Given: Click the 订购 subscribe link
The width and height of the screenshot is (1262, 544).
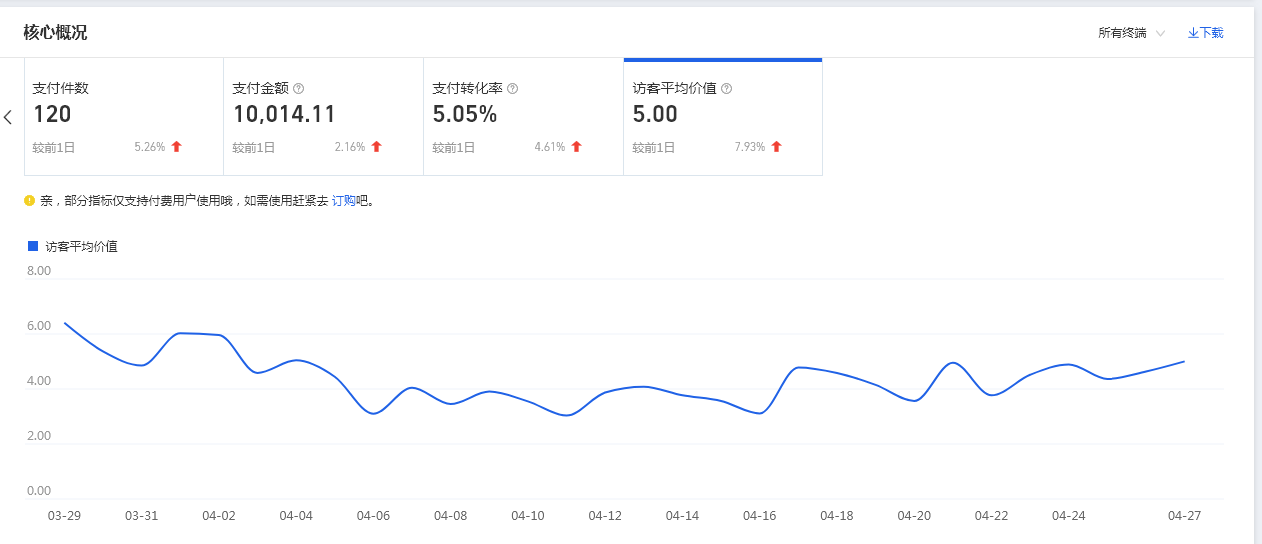Looking at the screenshot, I should (x=343, y=201).
